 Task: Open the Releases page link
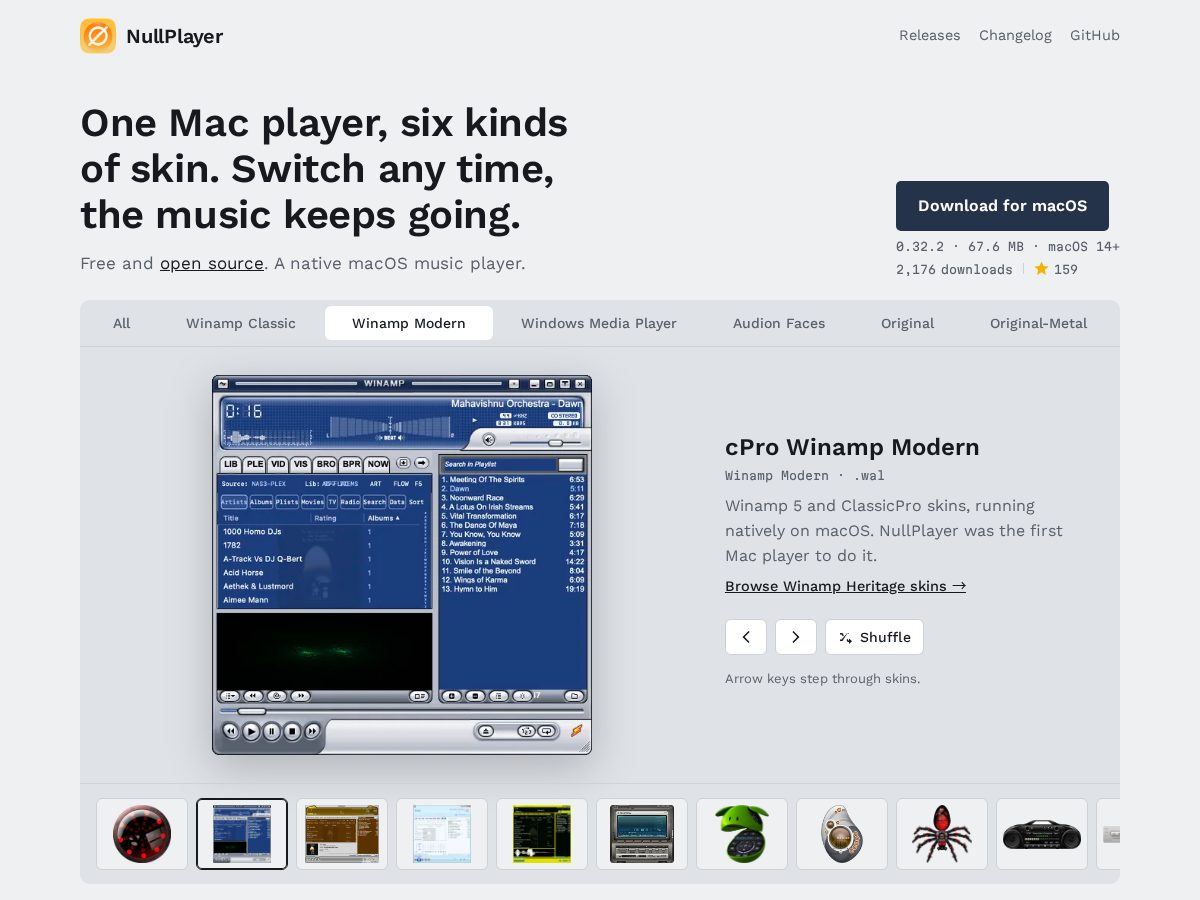coord(929,35)
